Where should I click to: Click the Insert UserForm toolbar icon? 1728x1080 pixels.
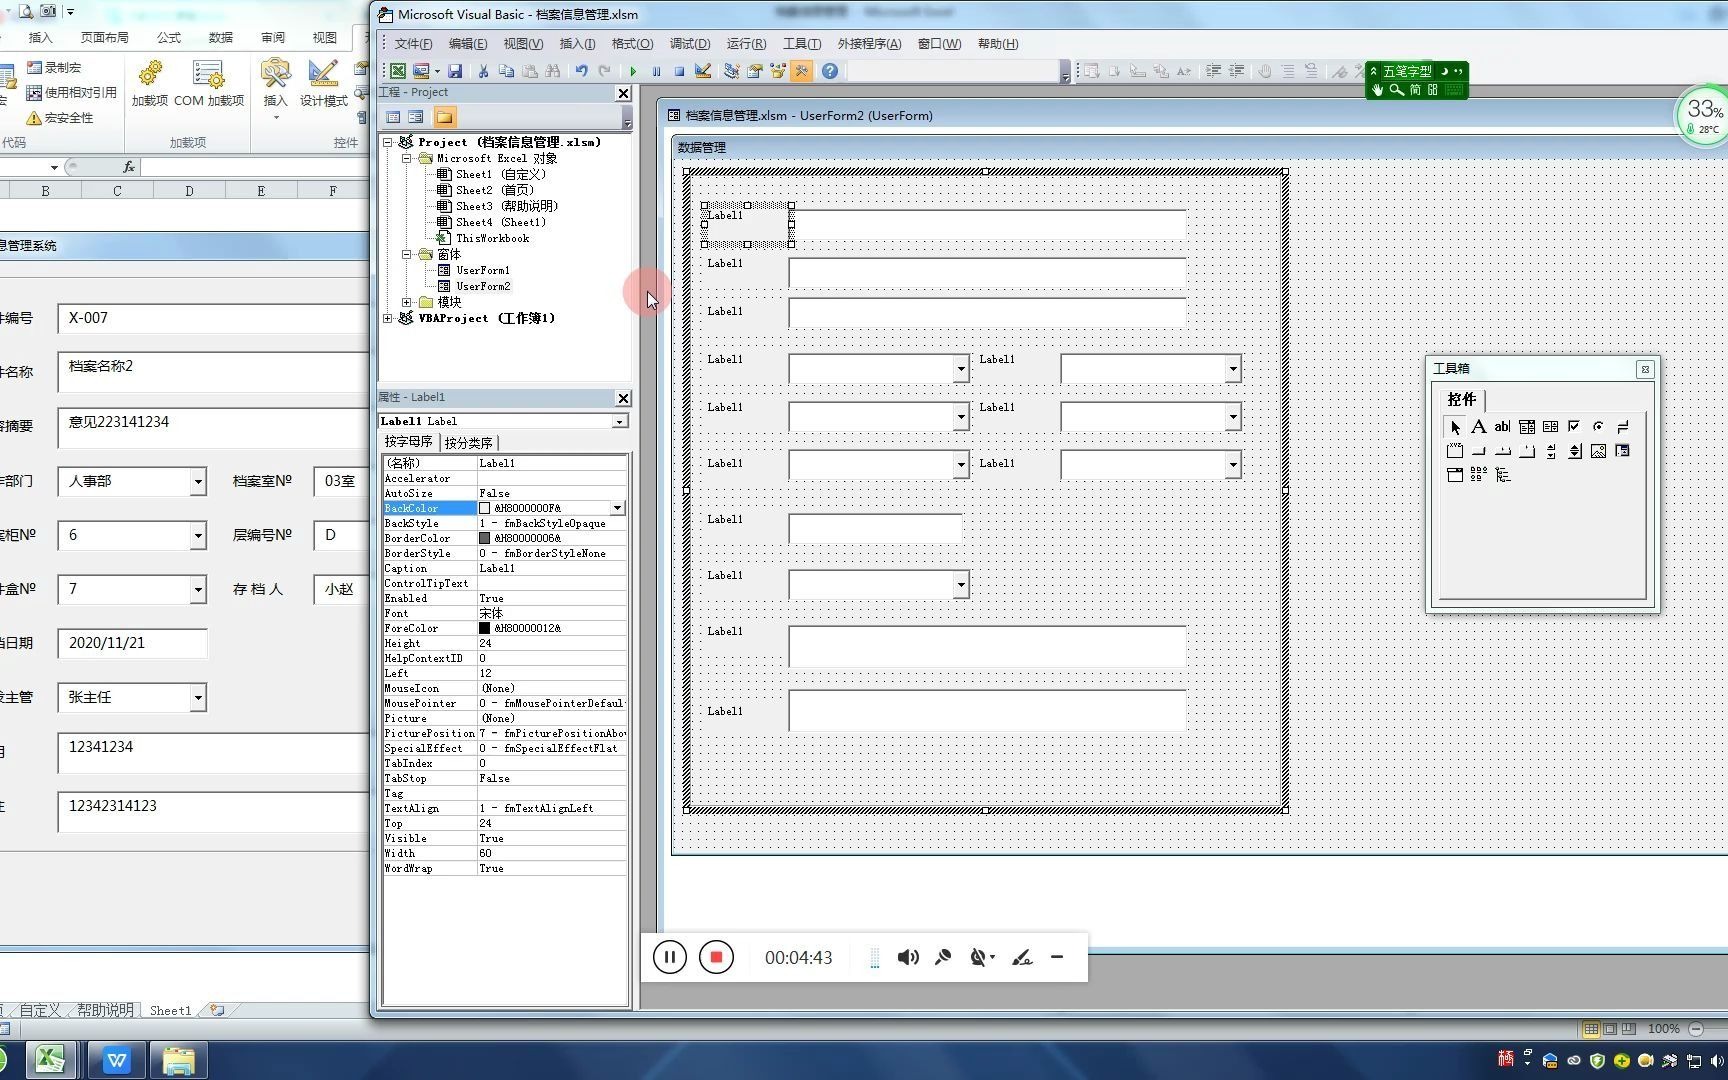421,71
